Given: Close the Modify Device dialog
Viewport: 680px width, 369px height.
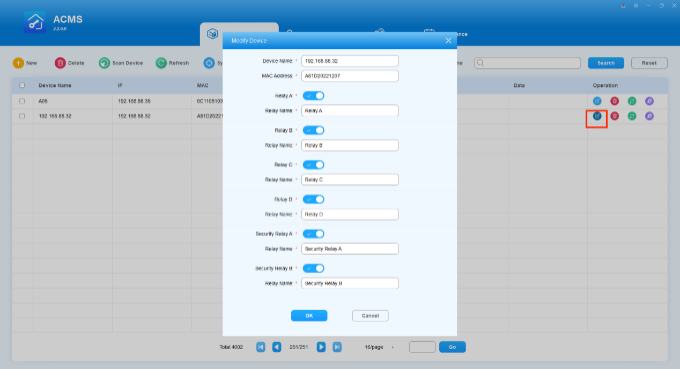Looking at the screenshot, I should coord(448,40).
